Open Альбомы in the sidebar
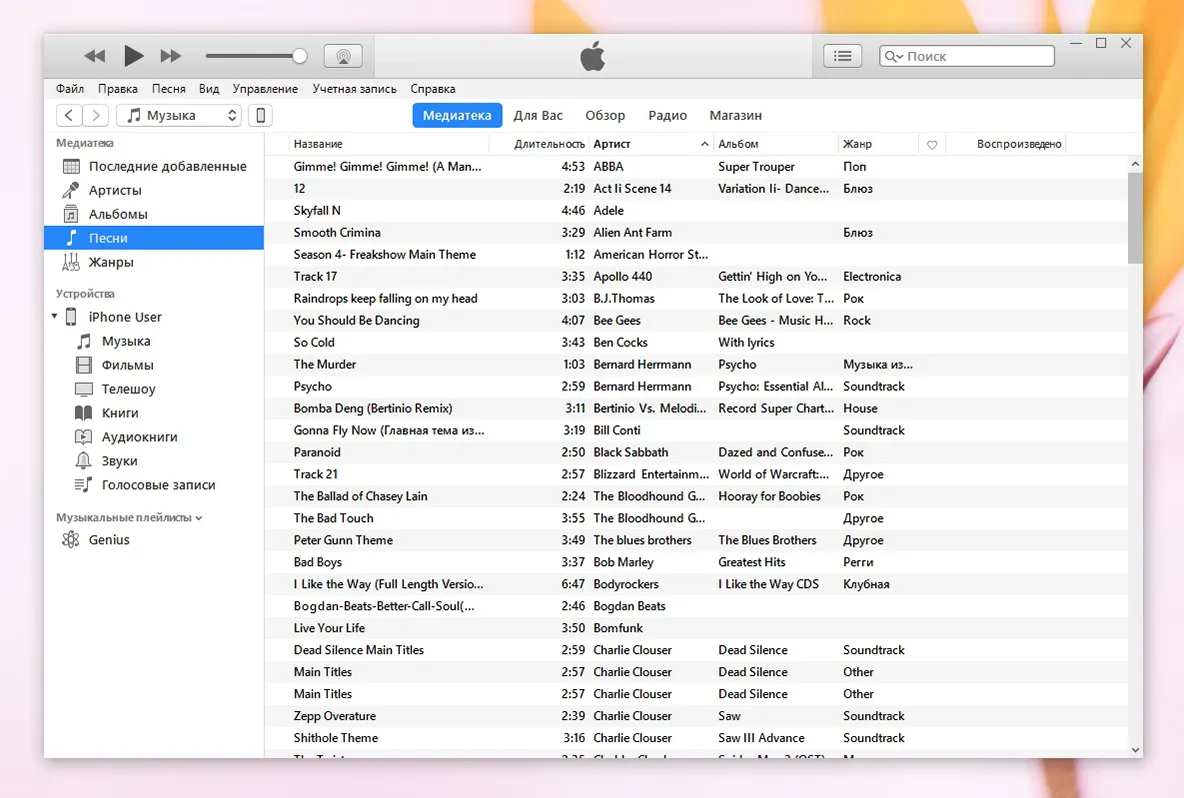This screenshot has height=798, width=1184. point(154,214)
